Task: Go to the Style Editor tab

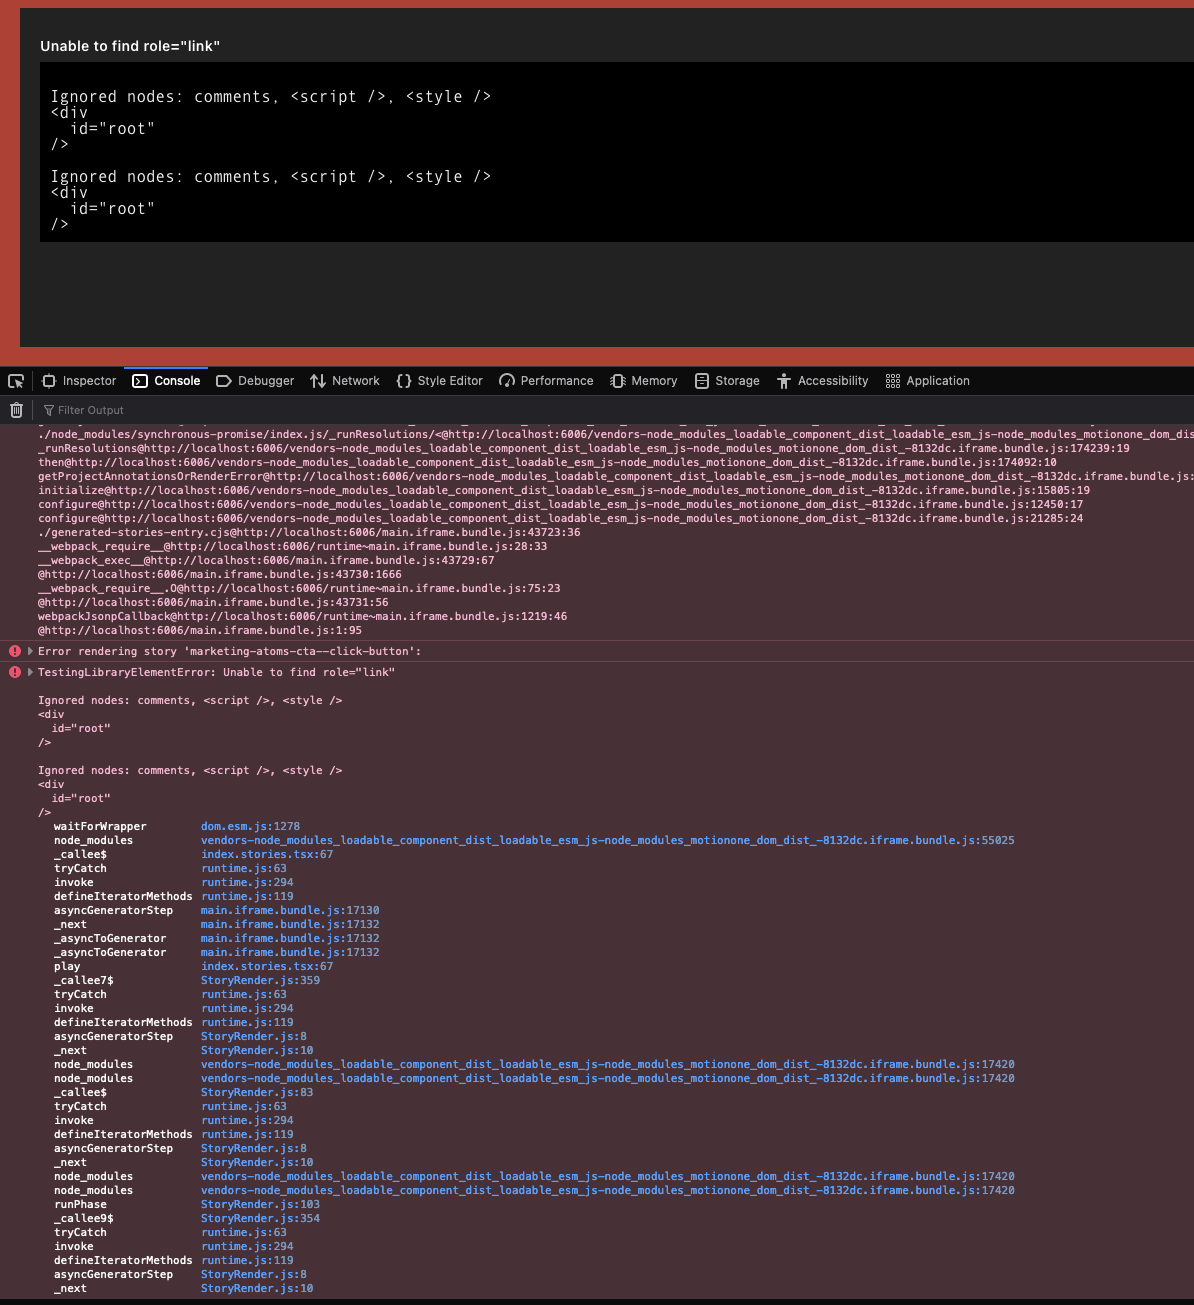Action: 439,381
